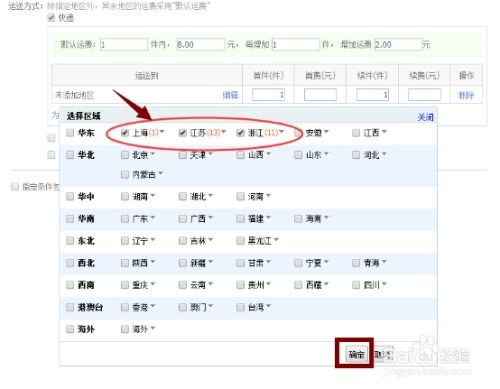
Task: Check the 广西 checkbox
Action: (182, 219)
